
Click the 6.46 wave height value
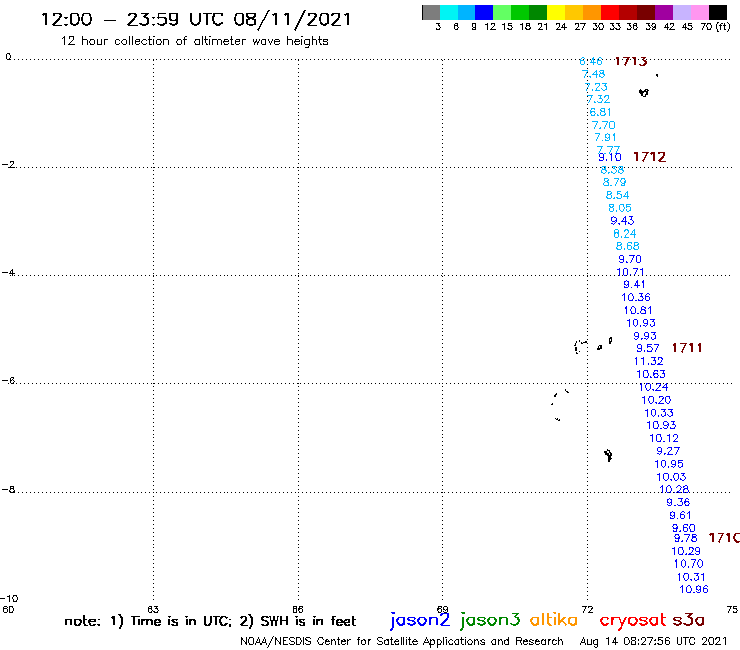click(x=591, y=61)
